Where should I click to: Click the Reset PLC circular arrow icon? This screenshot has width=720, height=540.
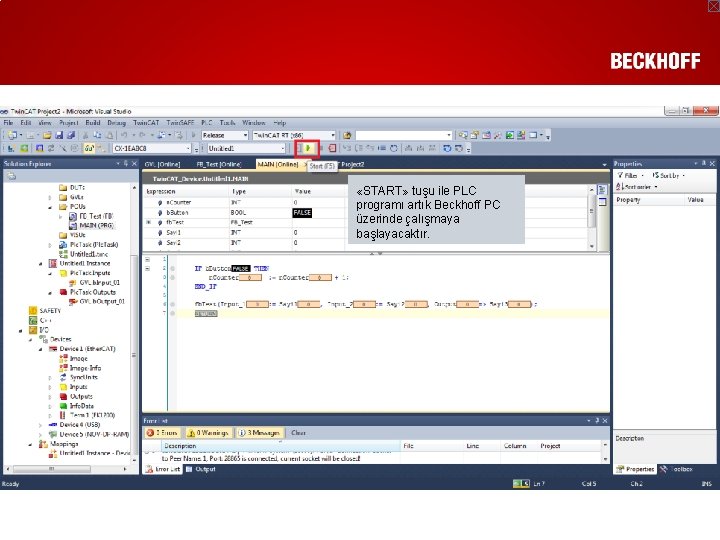tap(394, 148)
